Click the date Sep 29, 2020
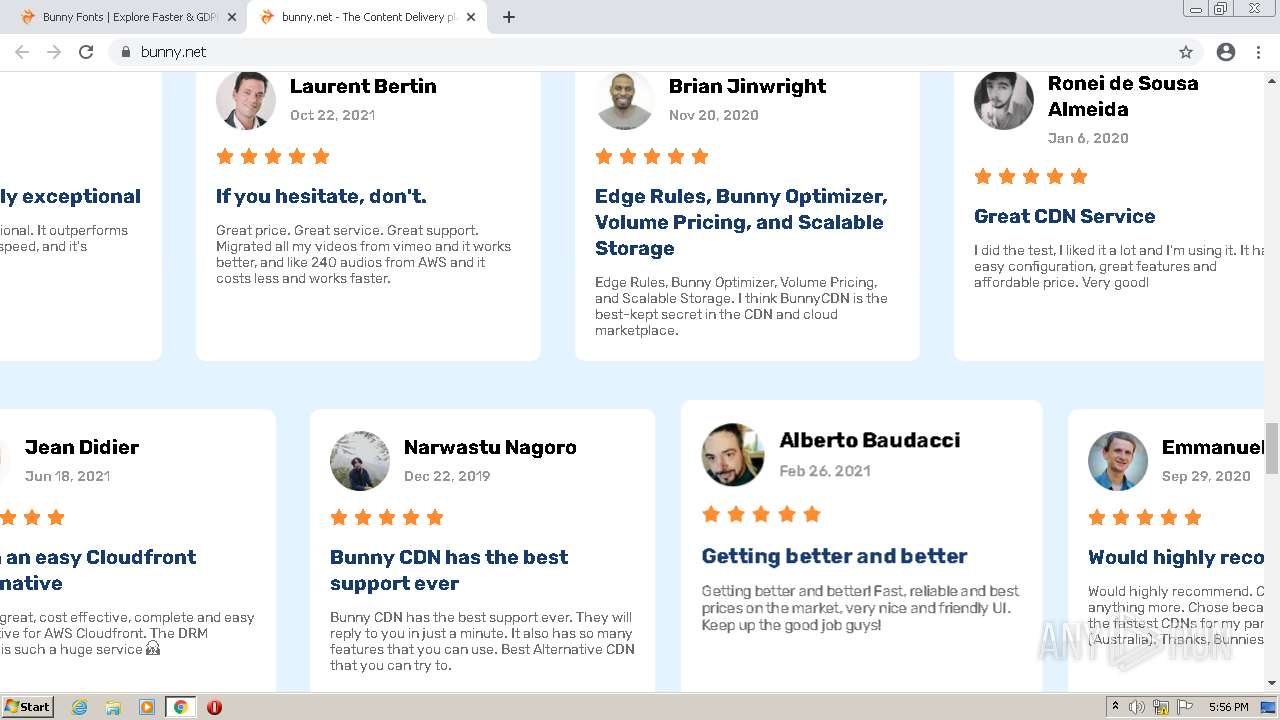1280x720 pixels. [1206, 476]
